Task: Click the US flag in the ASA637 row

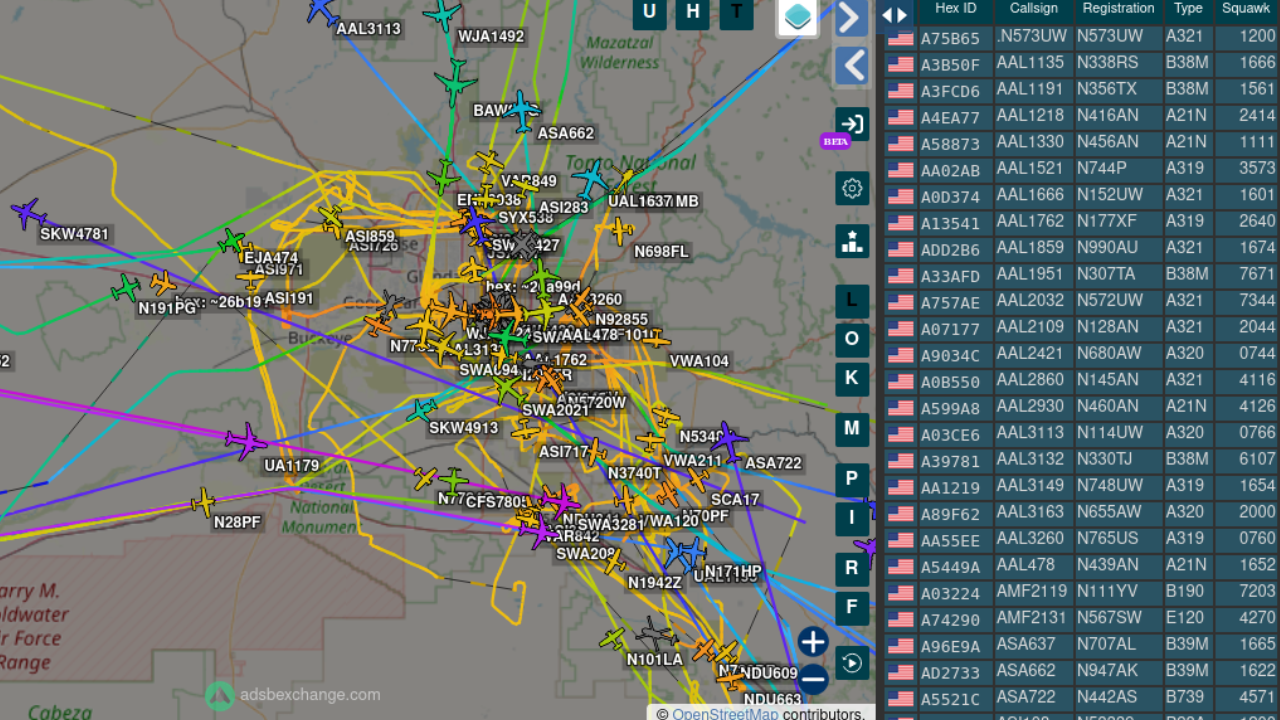Action: coord(900,646)
